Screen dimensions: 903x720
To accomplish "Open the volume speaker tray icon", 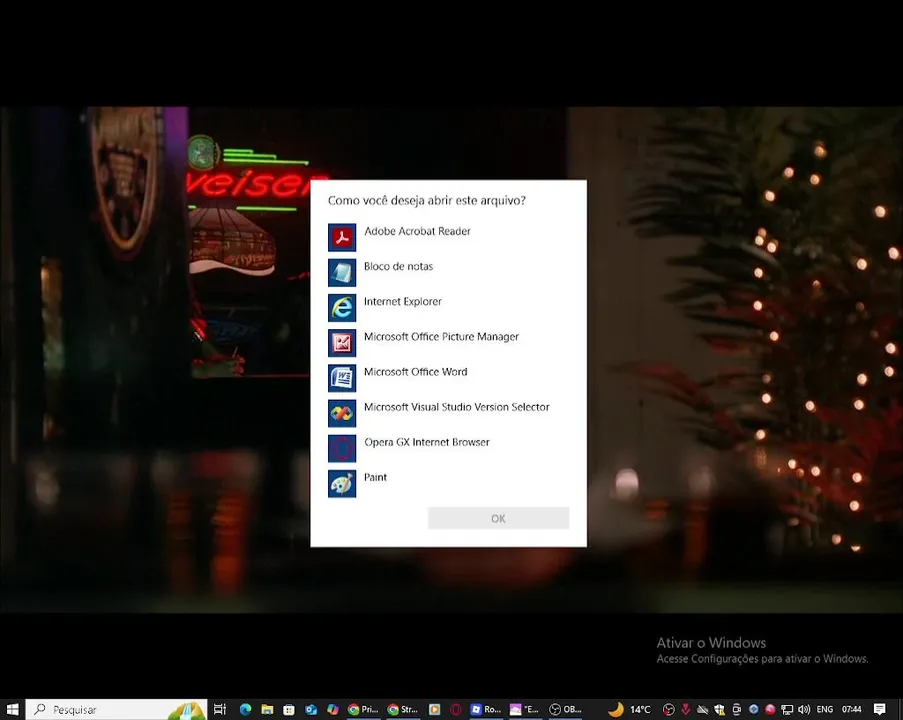I will [x=804, y=709].
